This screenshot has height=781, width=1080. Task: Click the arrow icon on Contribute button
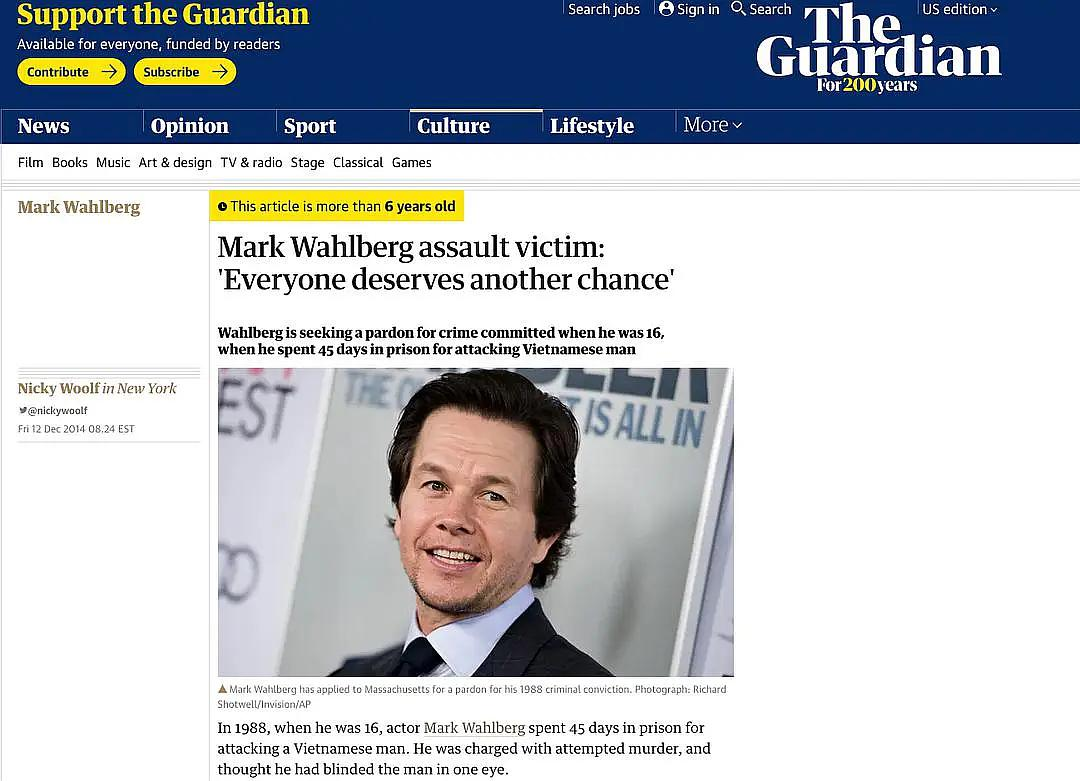pos(109,72)
